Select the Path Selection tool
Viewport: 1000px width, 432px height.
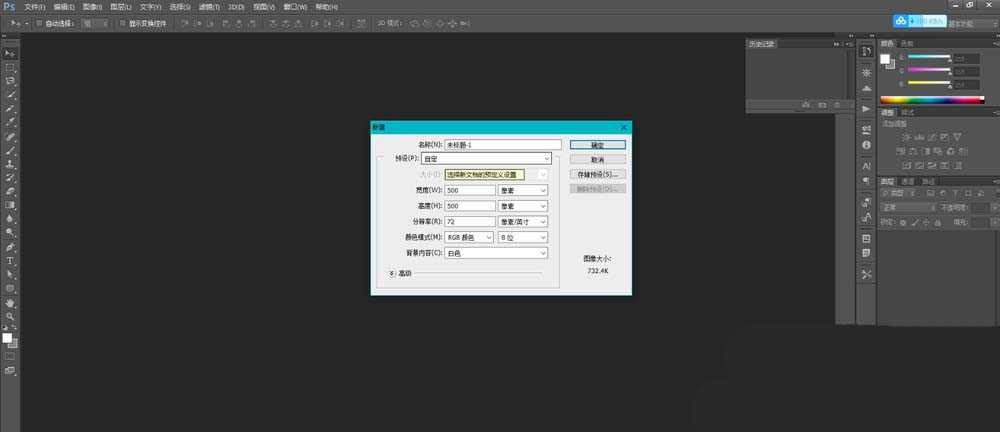point(10,274)
